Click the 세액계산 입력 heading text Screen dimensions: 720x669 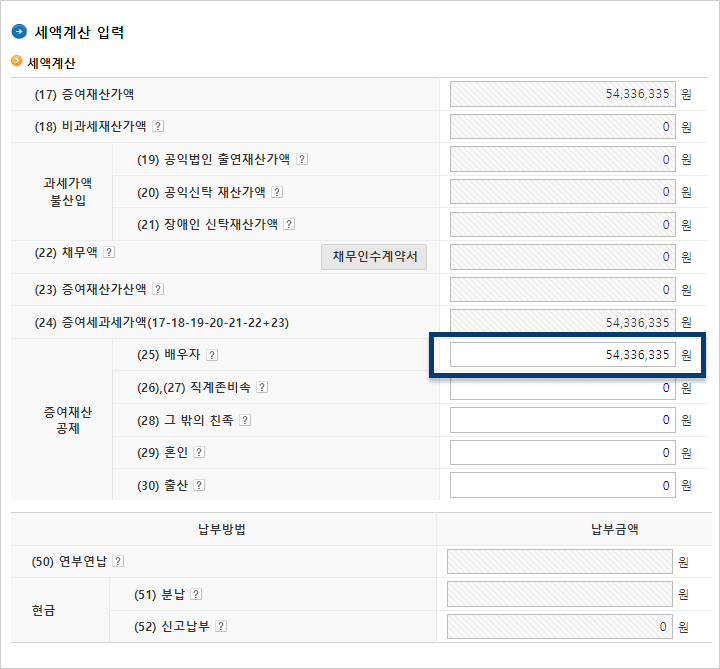click(x=79, y=32)
